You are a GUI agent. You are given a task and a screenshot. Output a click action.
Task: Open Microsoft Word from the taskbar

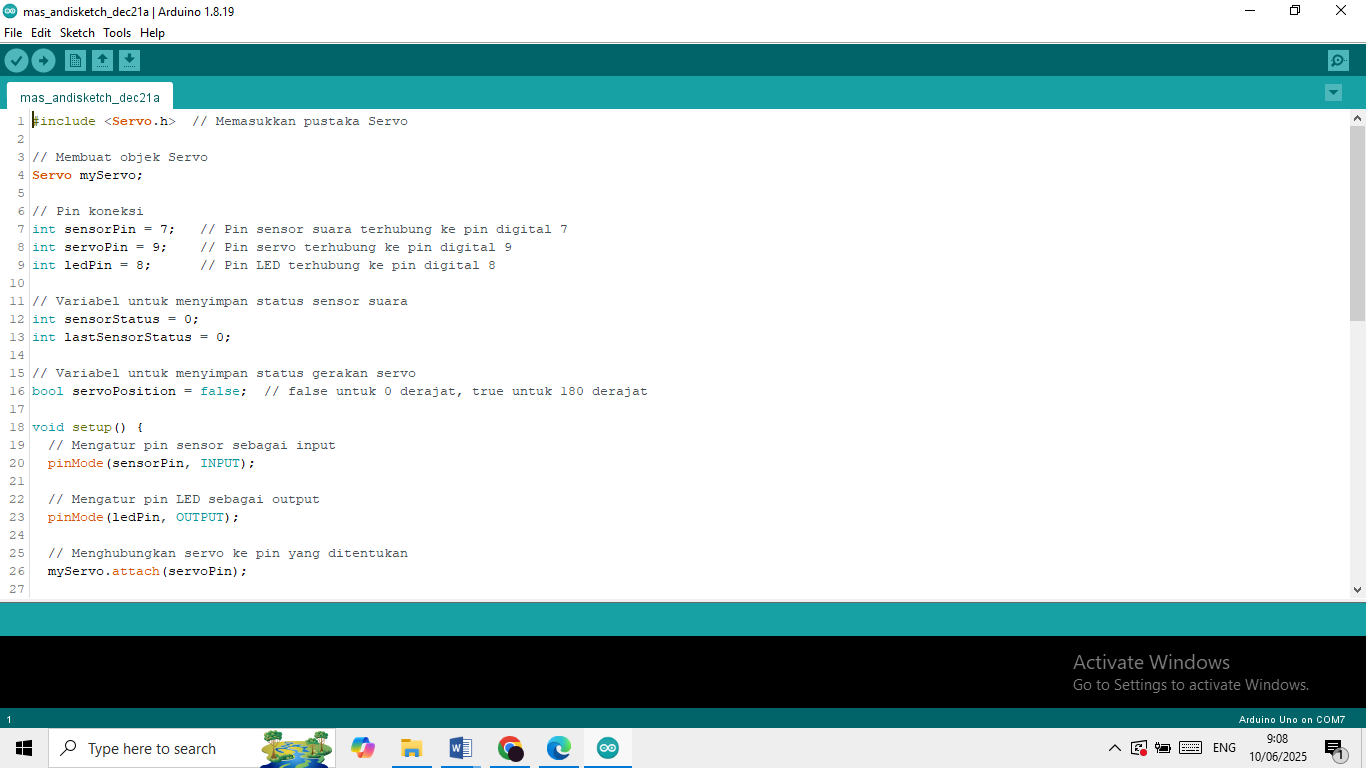coord(460,748)
